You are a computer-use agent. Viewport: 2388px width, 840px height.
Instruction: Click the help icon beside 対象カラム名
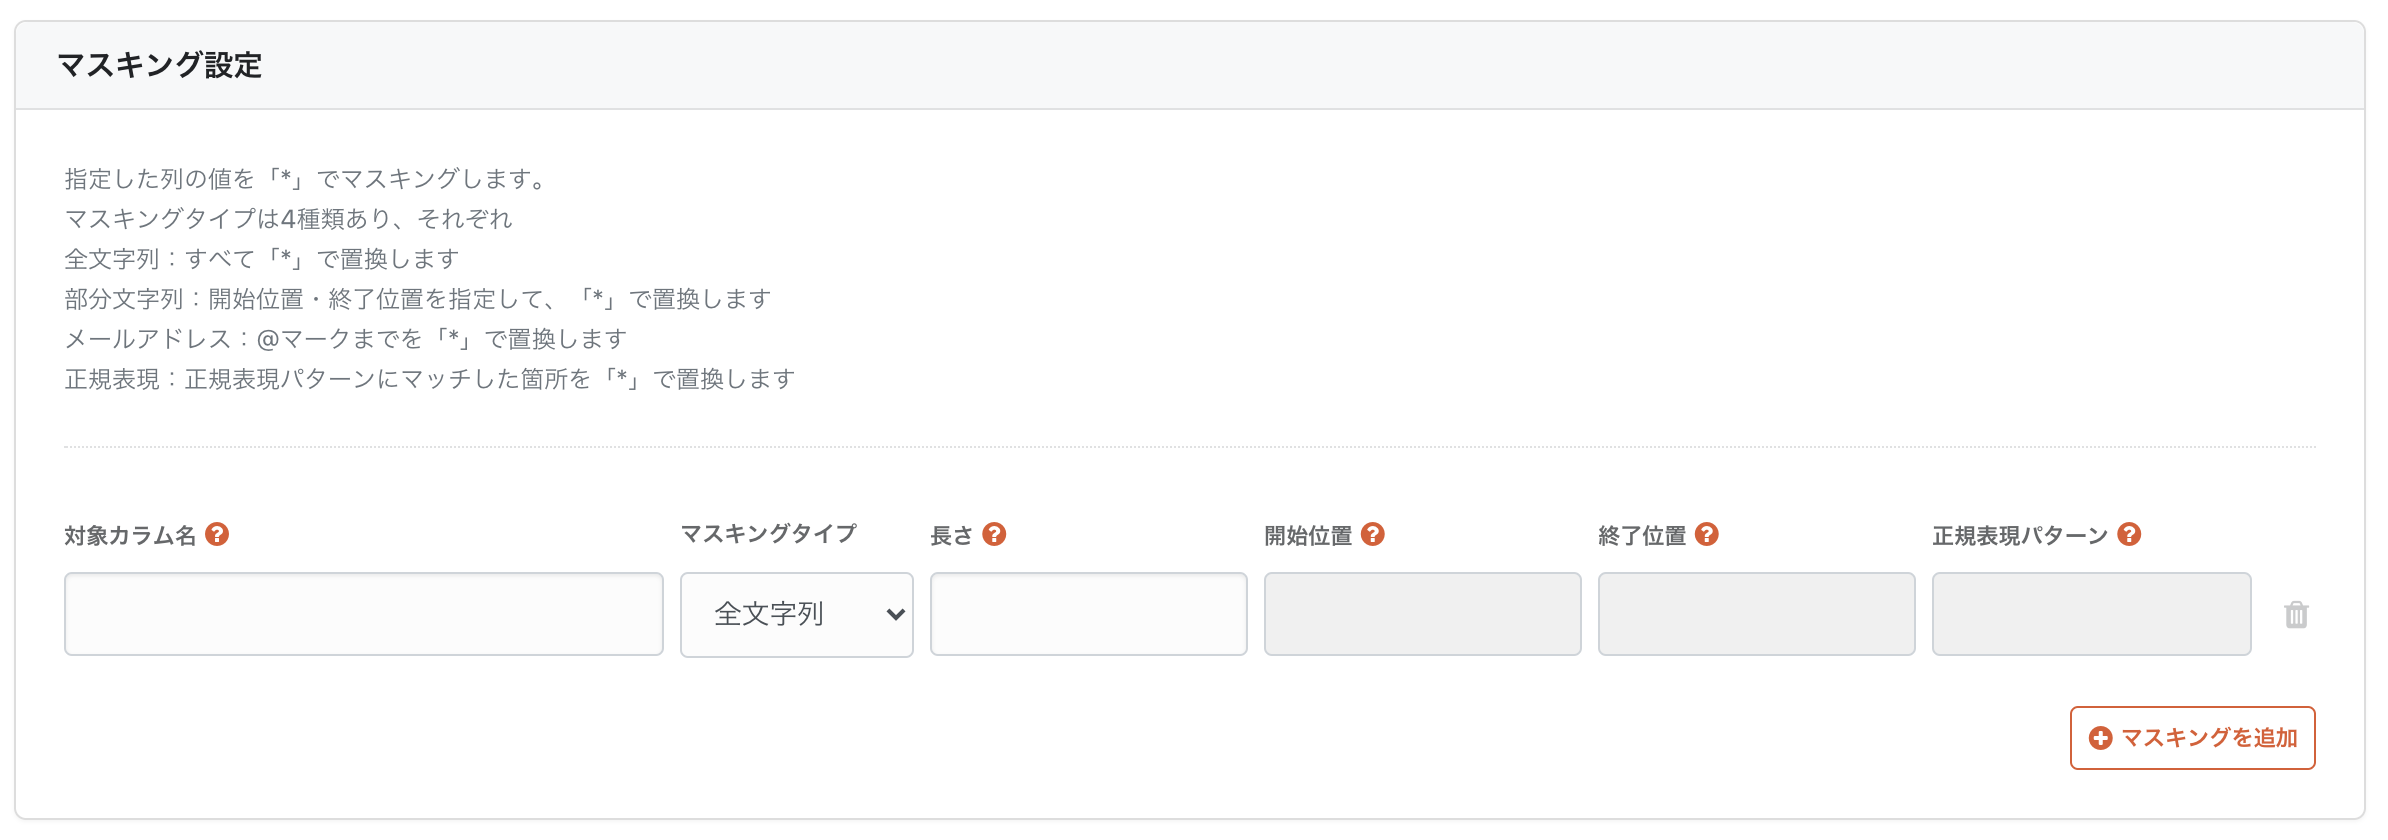[217, 535]
